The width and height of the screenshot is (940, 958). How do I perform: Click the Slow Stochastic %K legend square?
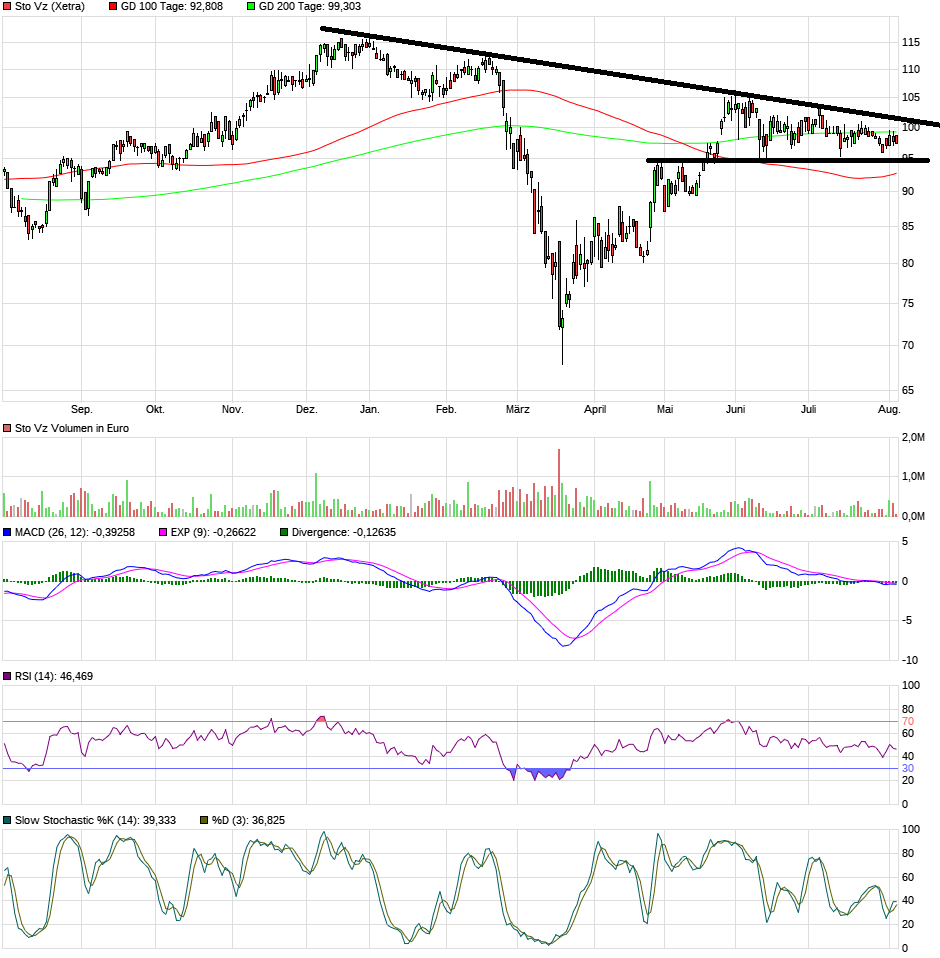click(x=8, y=820)
